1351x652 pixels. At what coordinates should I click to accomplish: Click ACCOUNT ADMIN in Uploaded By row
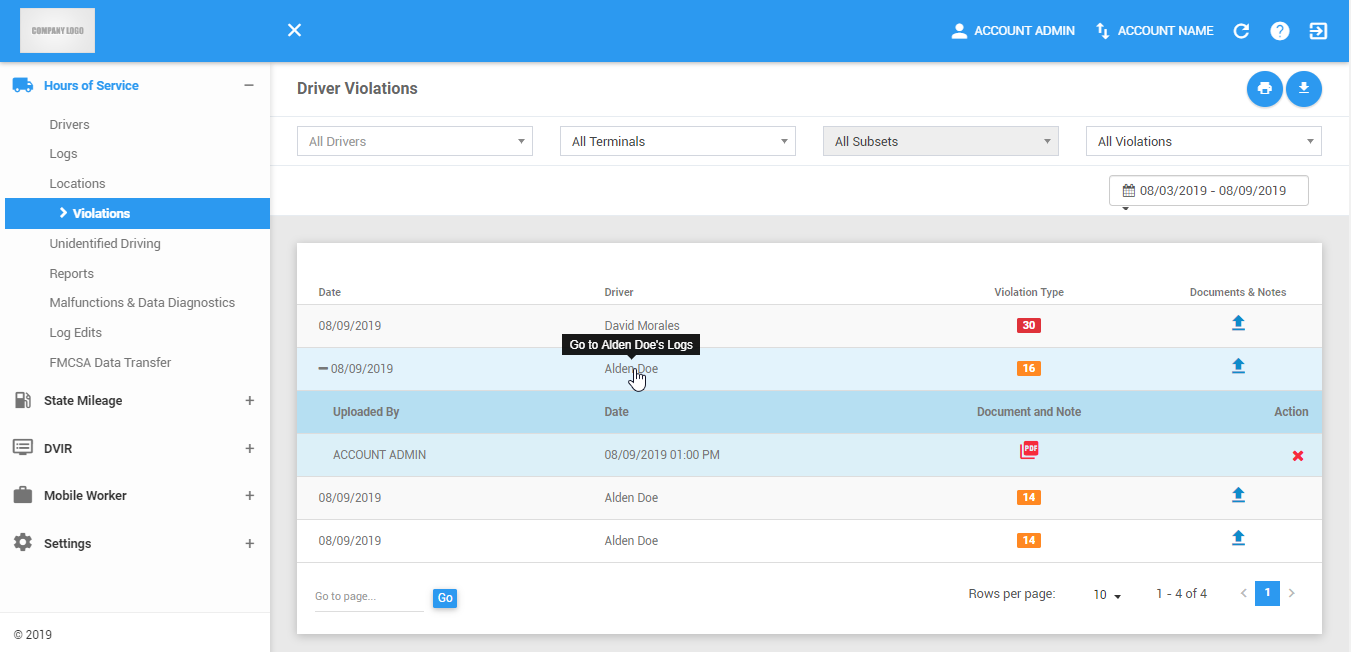[x=379, y=455]
